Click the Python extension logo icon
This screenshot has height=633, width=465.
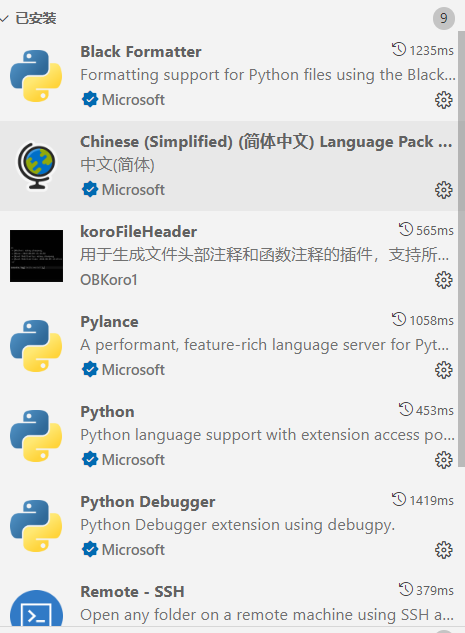pyautogui.click(x=36, y=436)
